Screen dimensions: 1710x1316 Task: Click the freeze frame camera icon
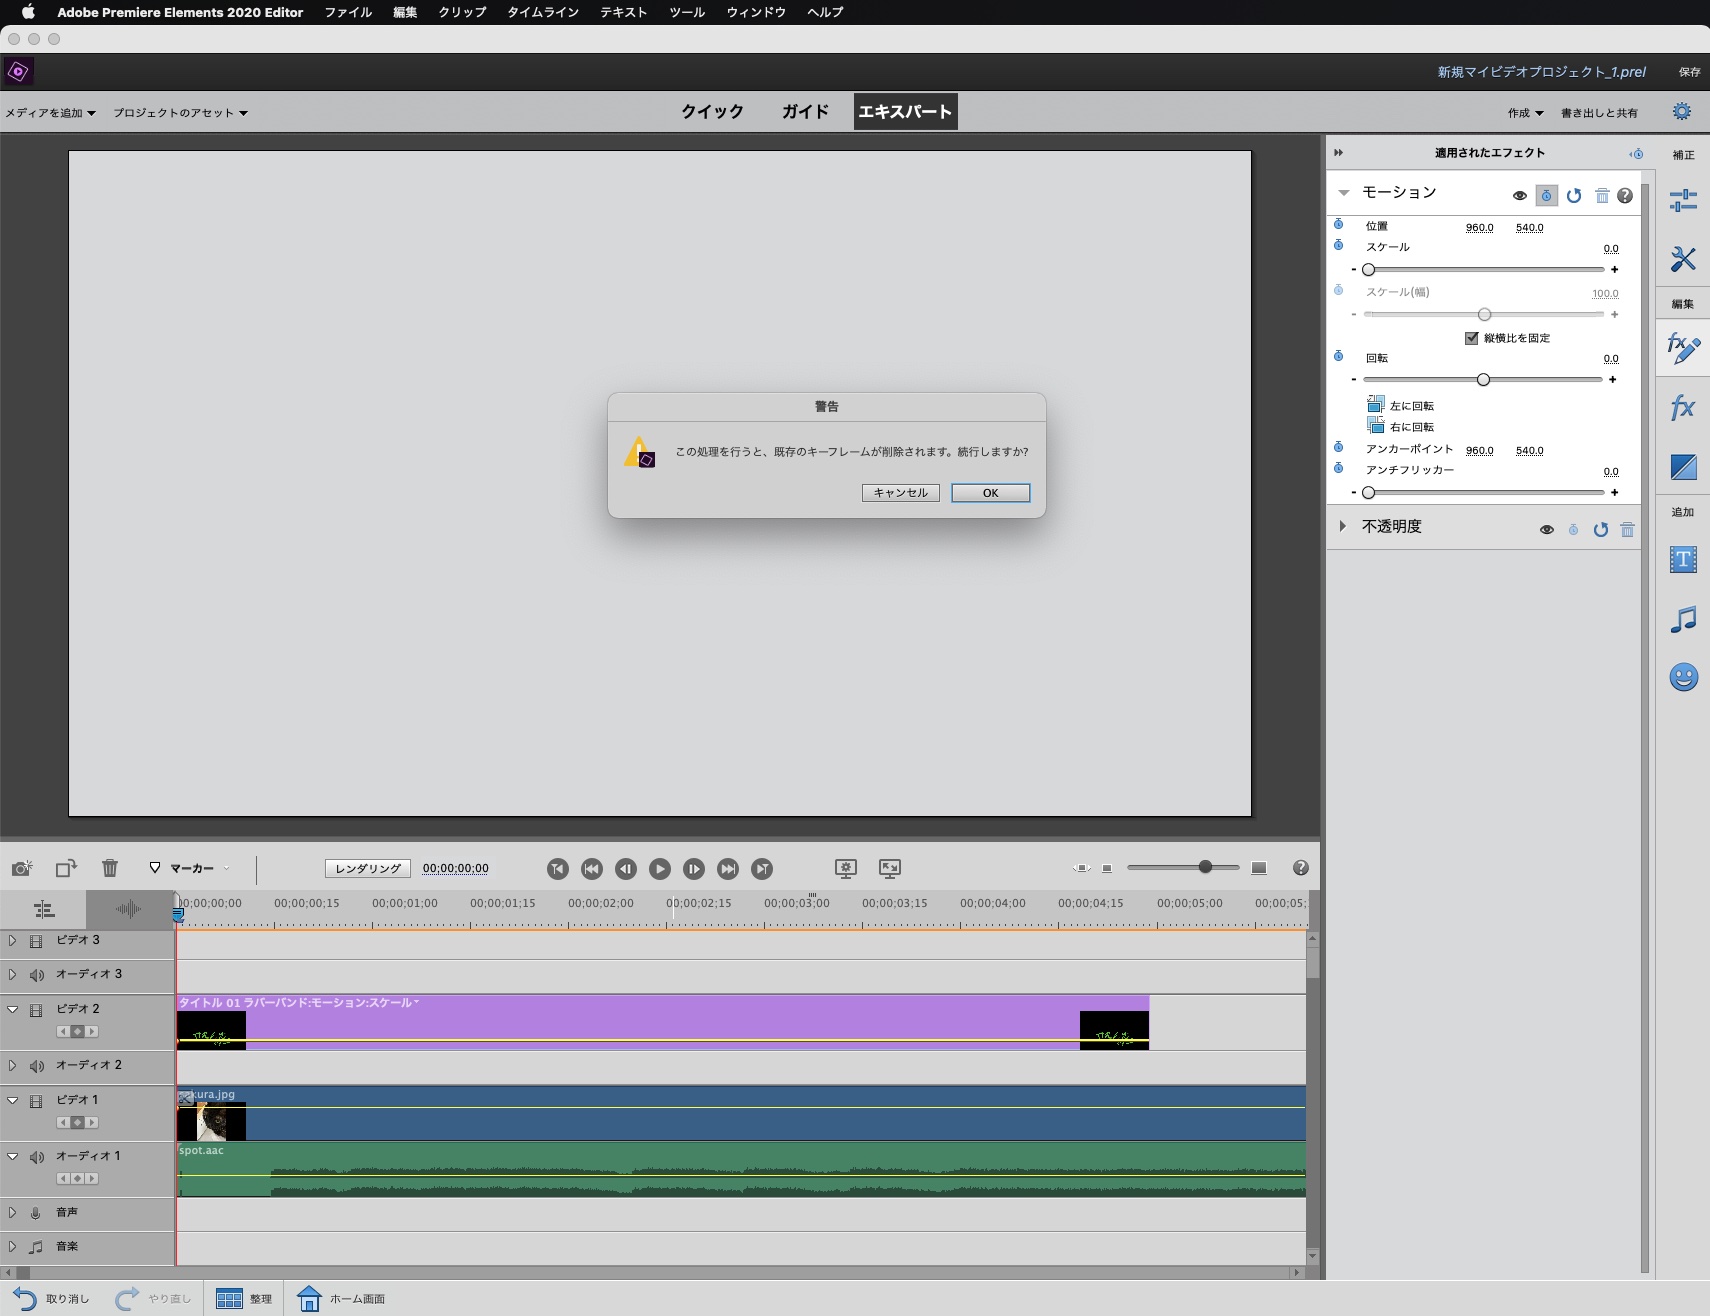pyautogui.click(x=22, y=868)
